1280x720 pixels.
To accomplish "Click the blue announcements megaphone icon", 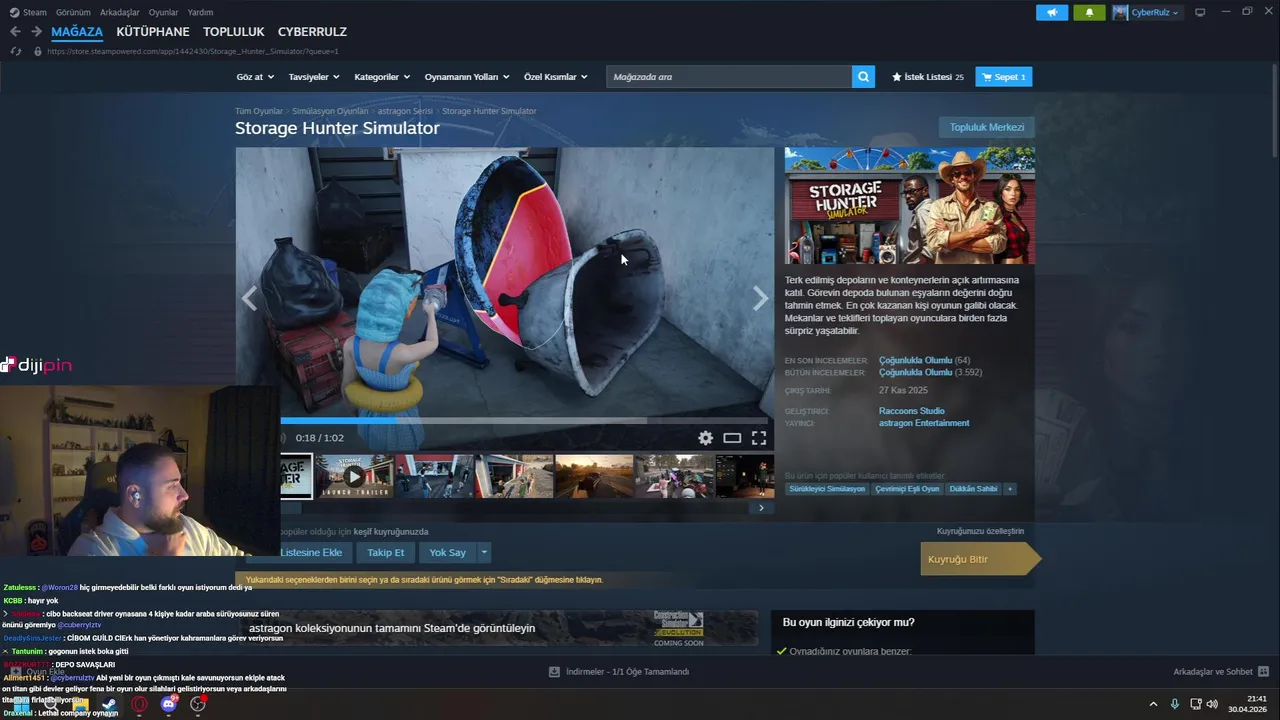I will (1052, 12).
